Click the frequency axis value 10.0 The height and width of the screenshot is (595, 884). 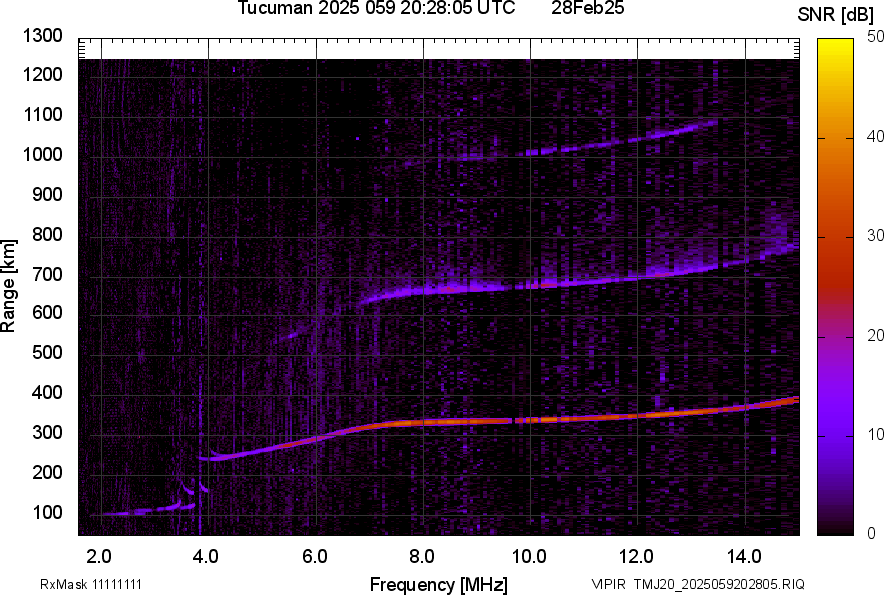[529, 557]
